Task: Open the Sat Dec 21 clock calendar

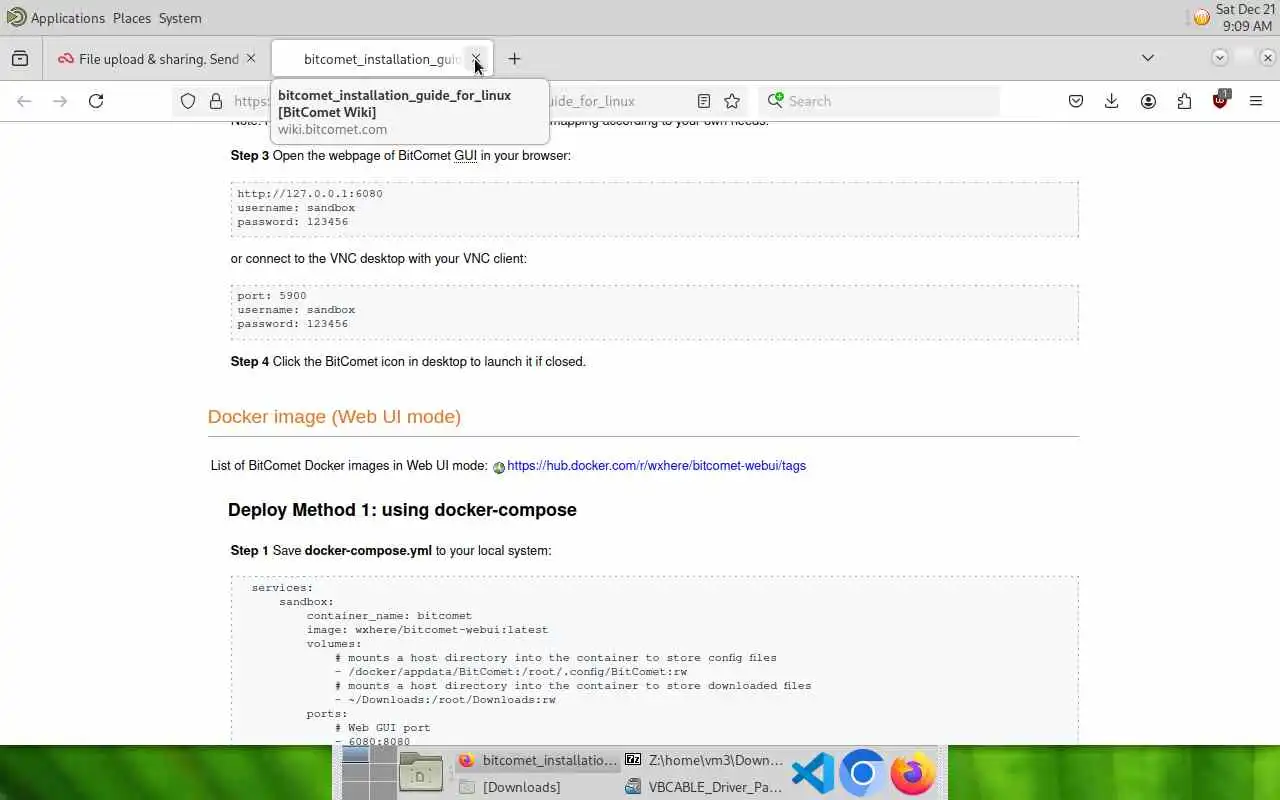Action: [x=1245, y=18]
